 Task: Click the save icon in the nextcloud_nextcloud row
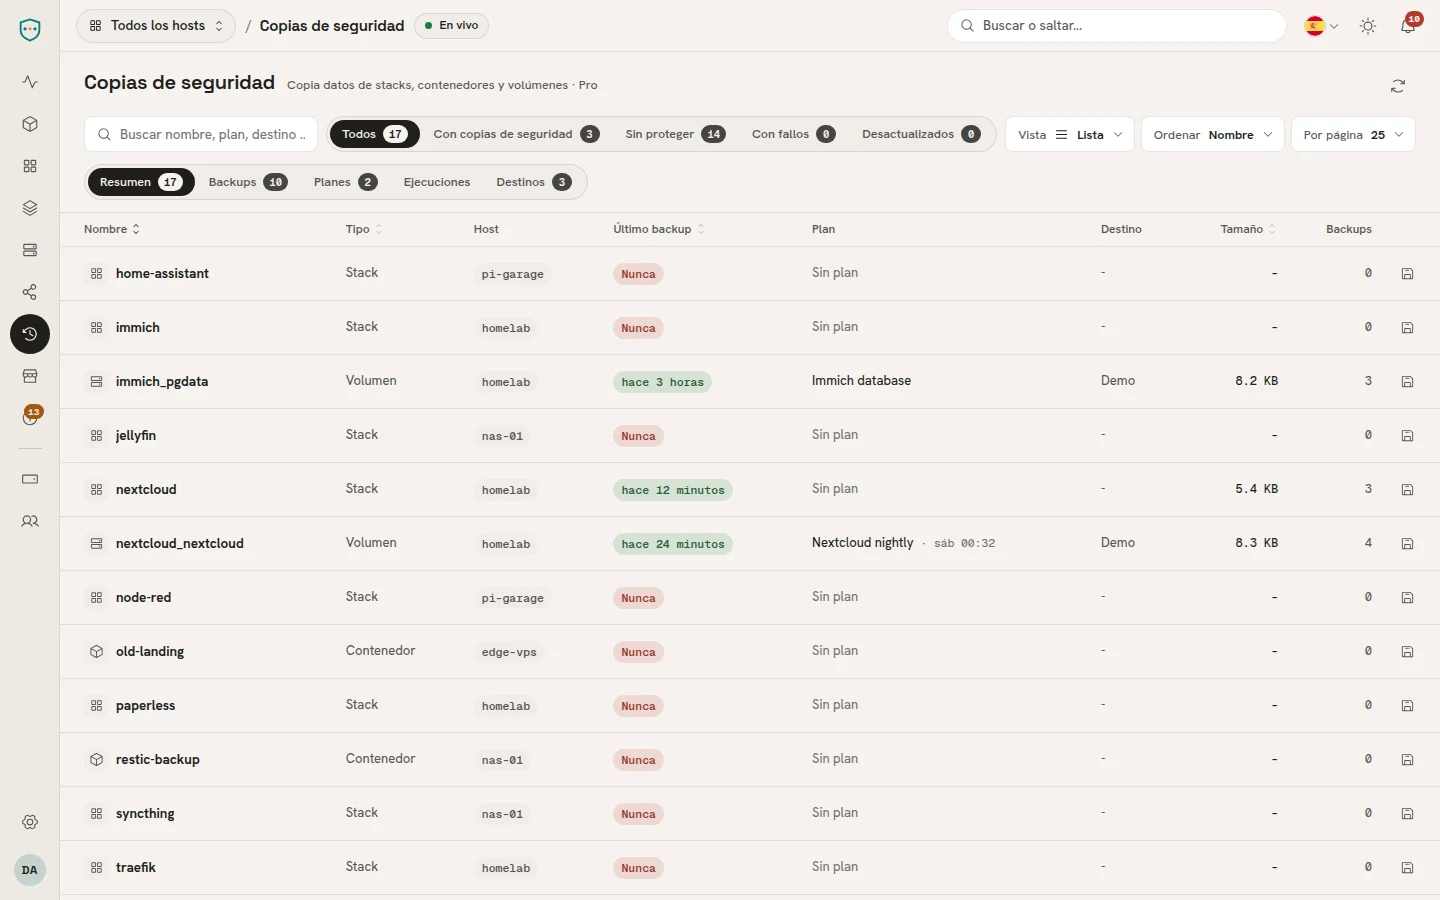pyautogui.click(x=1407, y=544)
